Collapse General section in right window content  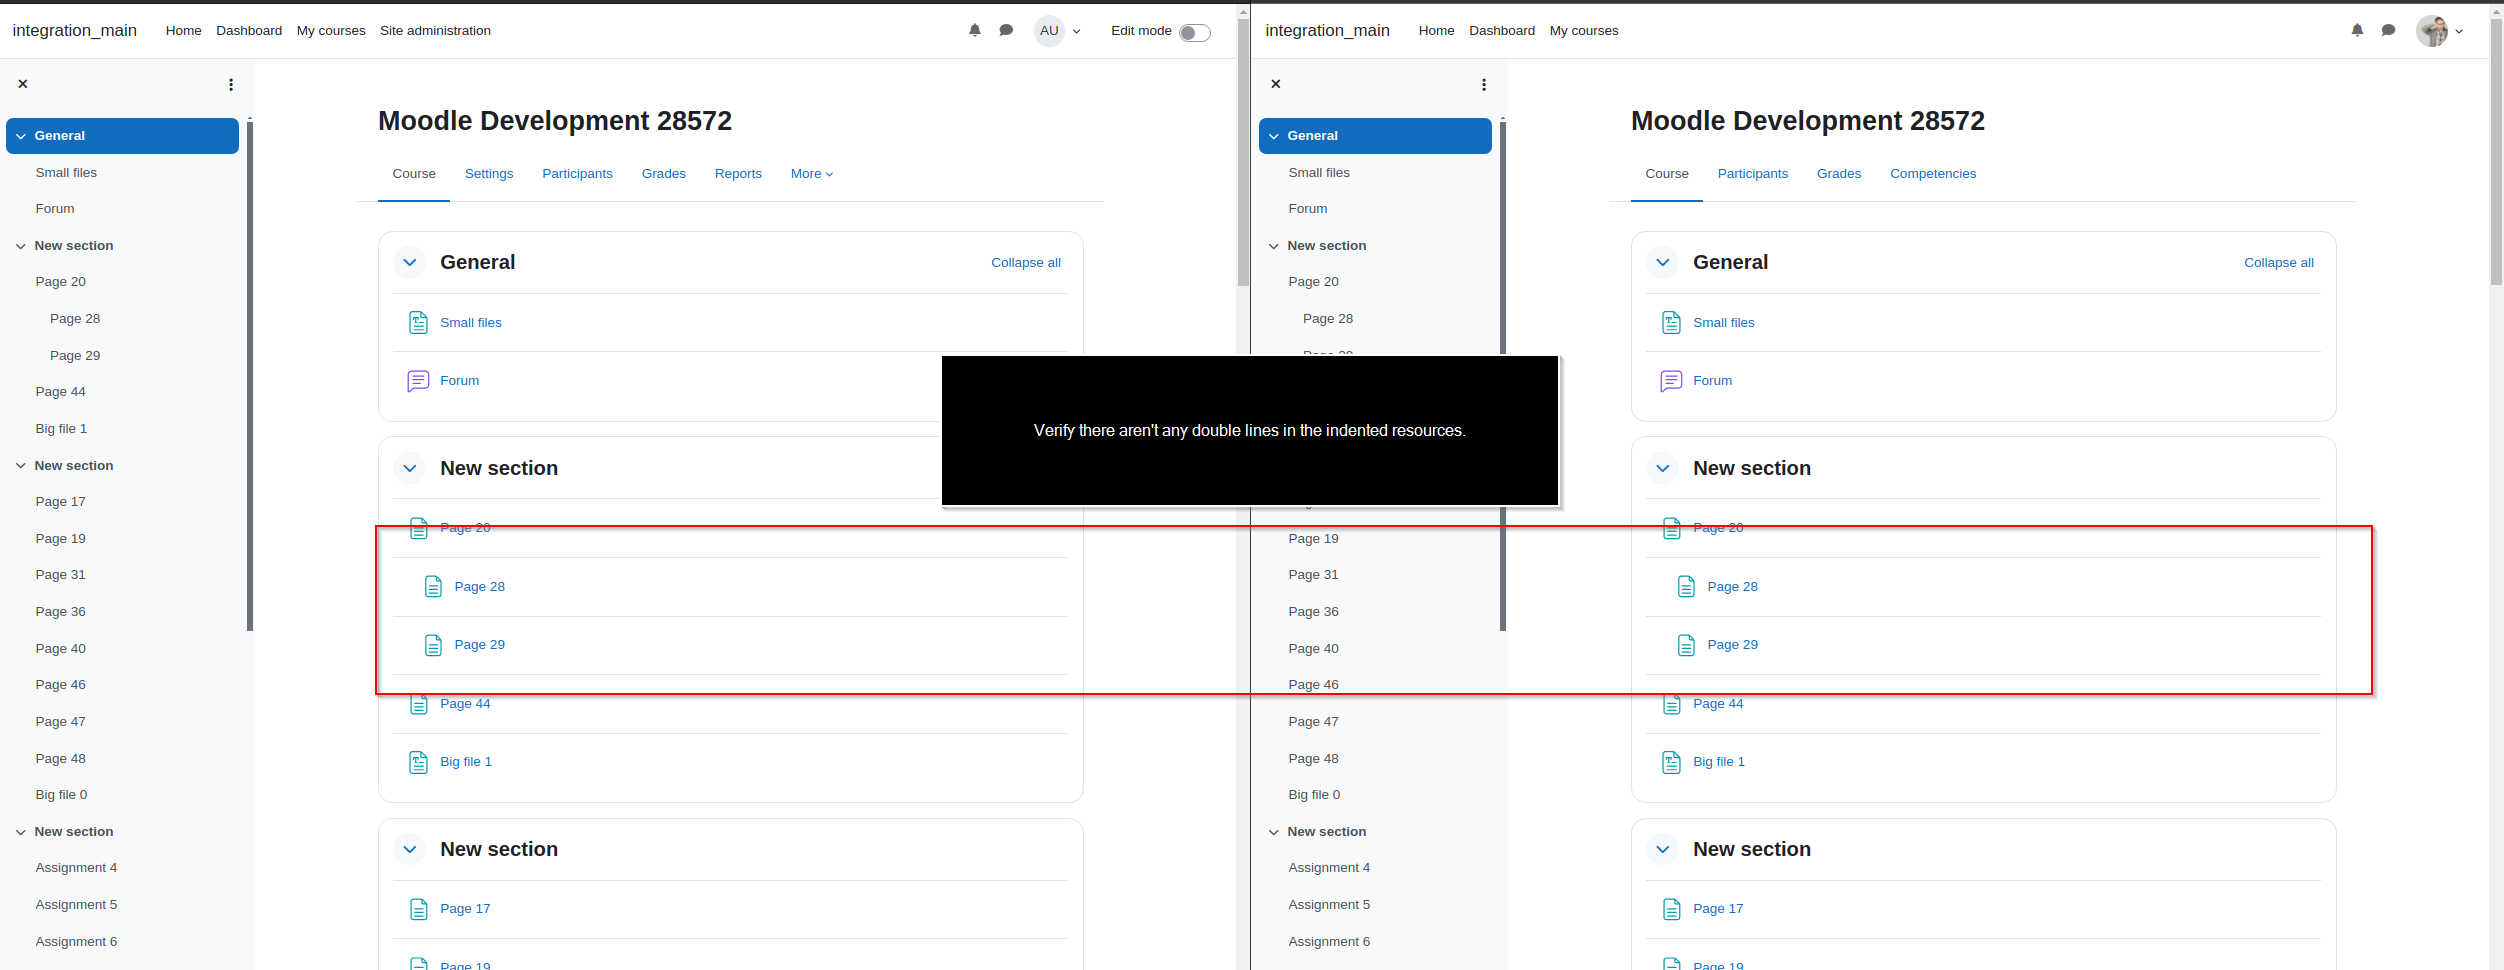click(1663, 262)
